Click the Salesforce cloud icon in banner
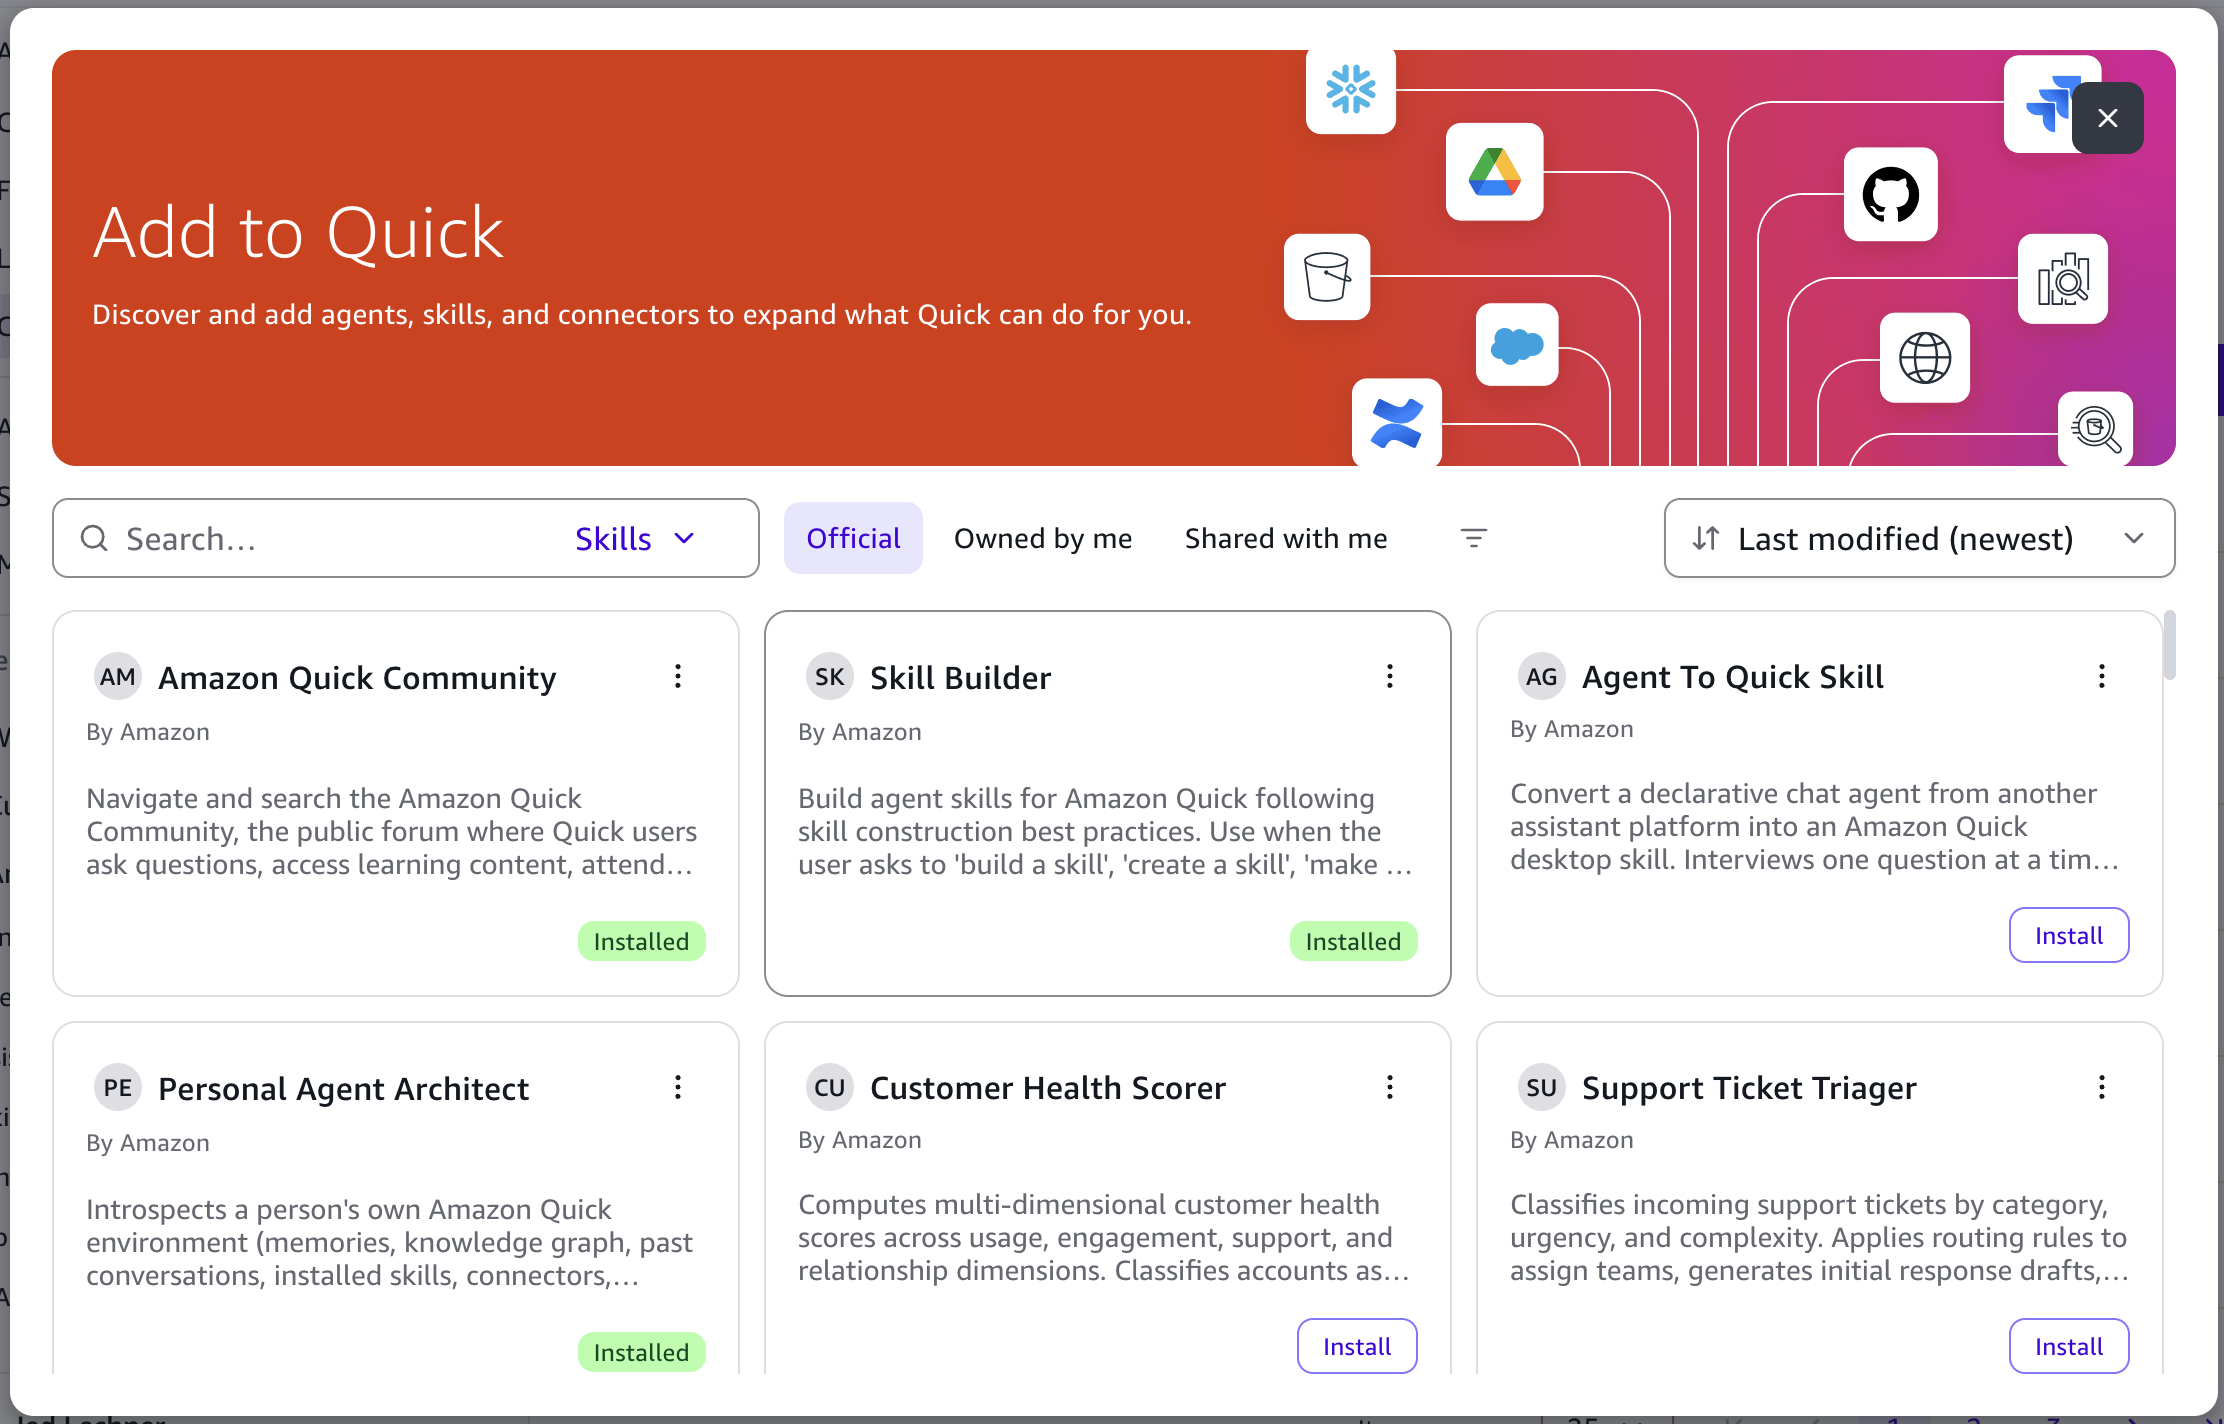 pyautogui.click(x=1517, y=345)
